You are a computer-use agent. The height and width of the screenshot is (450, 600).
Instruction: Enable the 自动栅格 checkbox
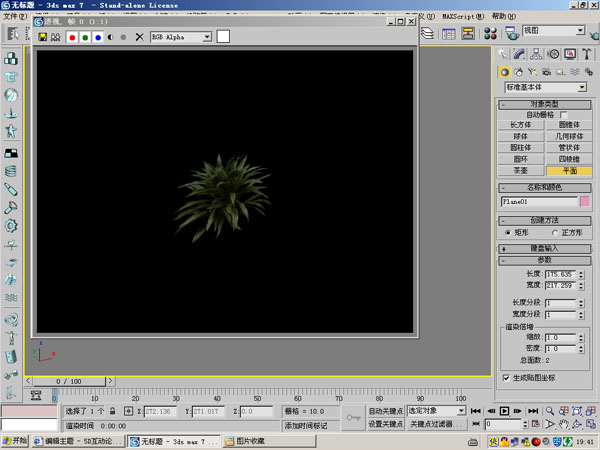563,115
